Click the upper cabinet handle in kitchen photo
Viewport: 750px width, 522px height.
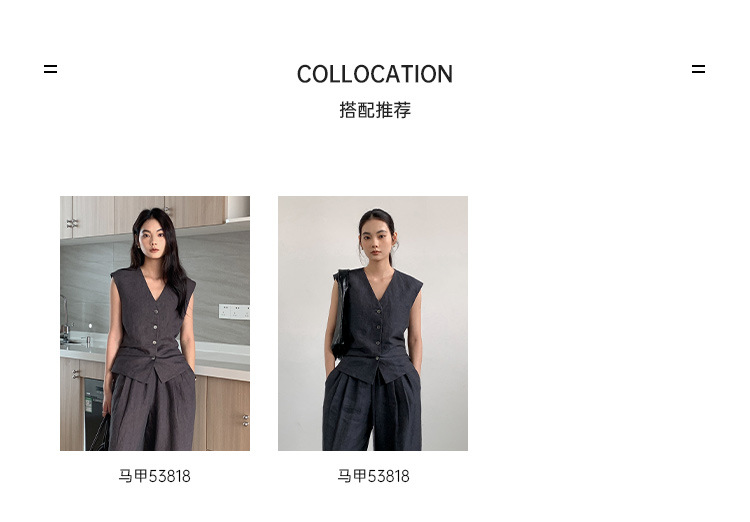pyautogui.click(x=72, y=223)
